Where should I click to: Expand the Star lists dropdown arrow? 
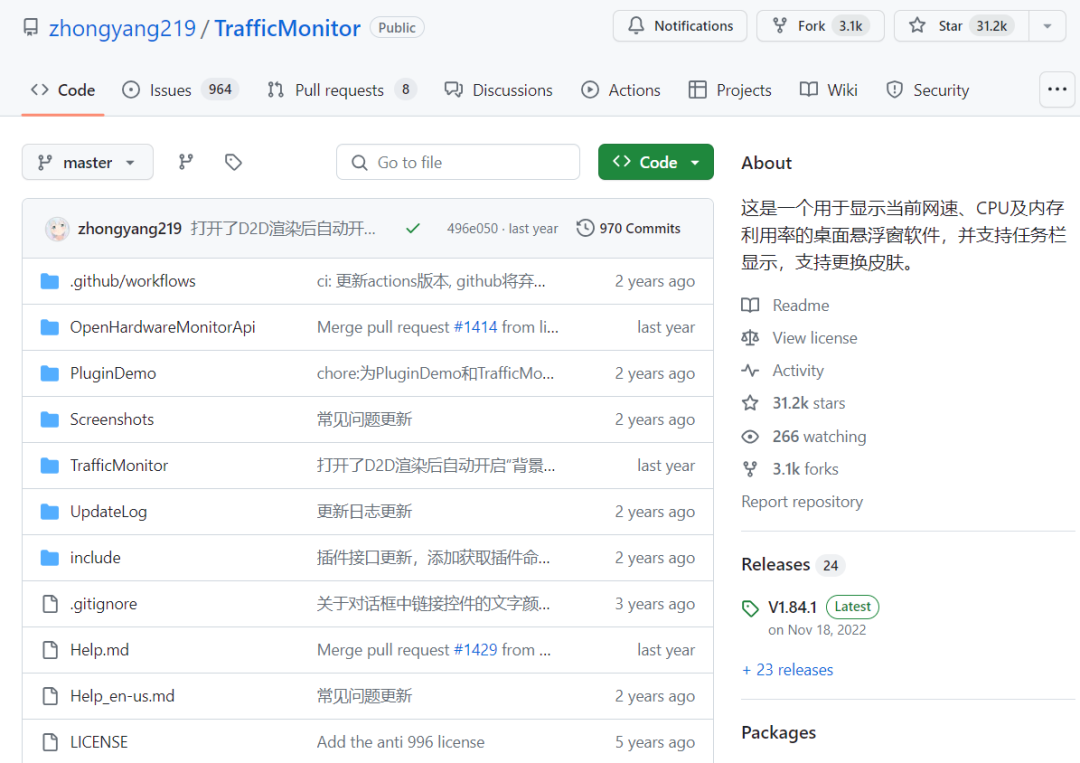tap(1047, 26)
